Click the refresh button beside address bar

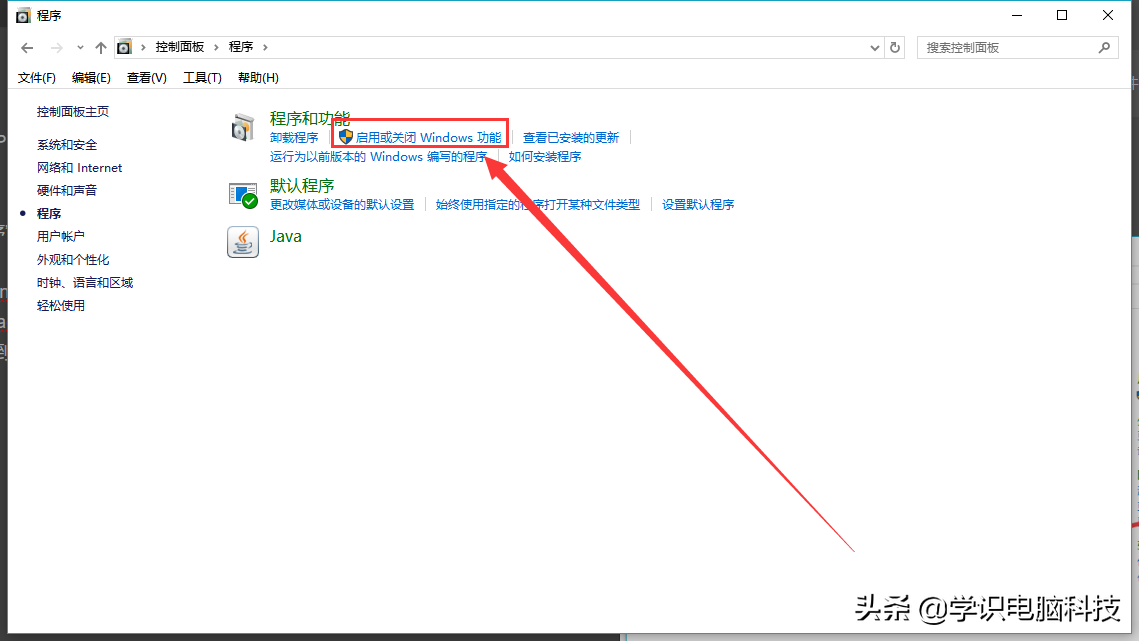click(x=895, y=47)
